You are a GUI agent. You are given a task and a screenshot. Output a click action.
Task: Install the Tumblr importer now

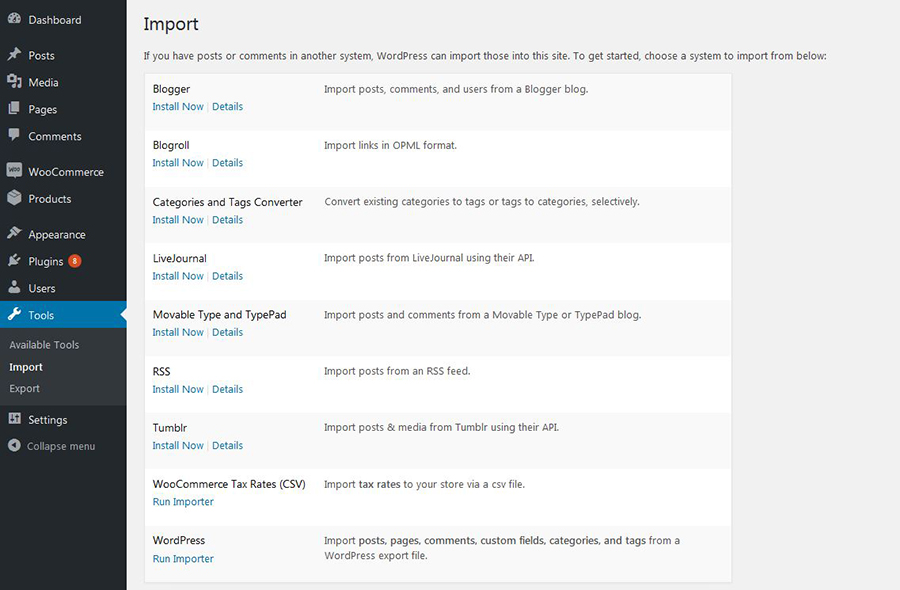click(x=178, y=445)
